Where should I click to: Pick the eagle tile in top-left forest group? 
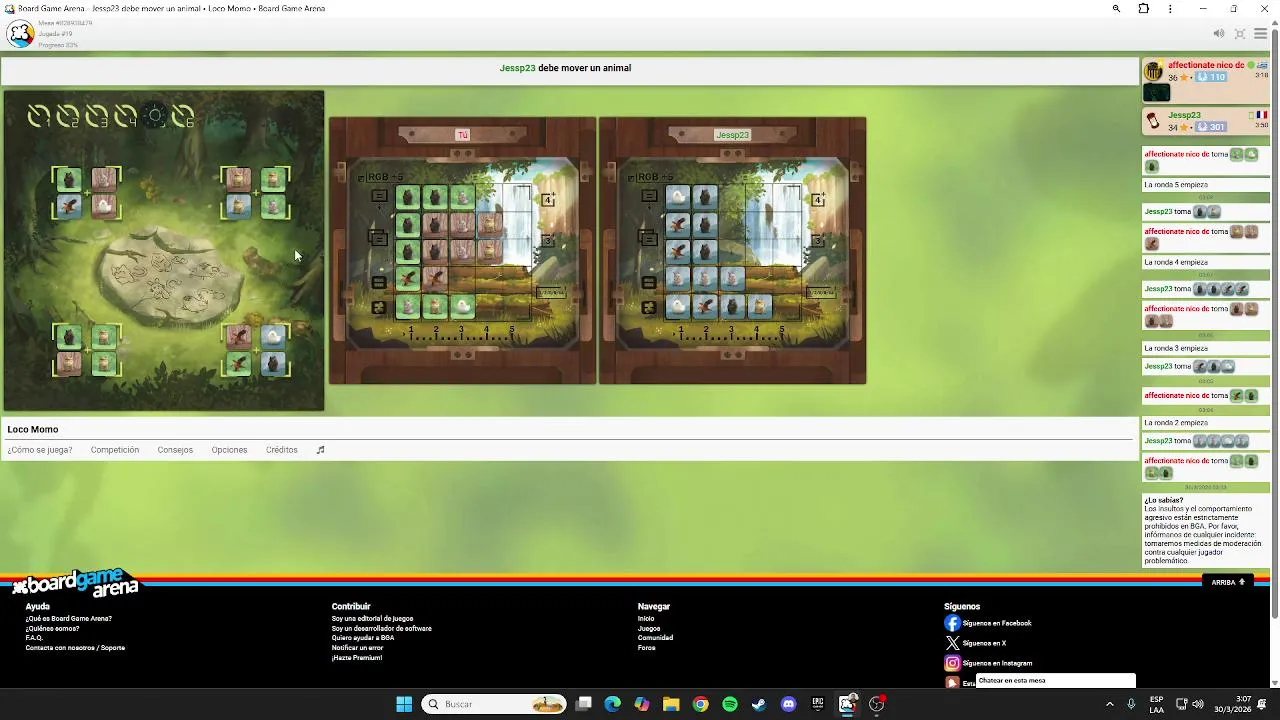click(x=69, y=206)
